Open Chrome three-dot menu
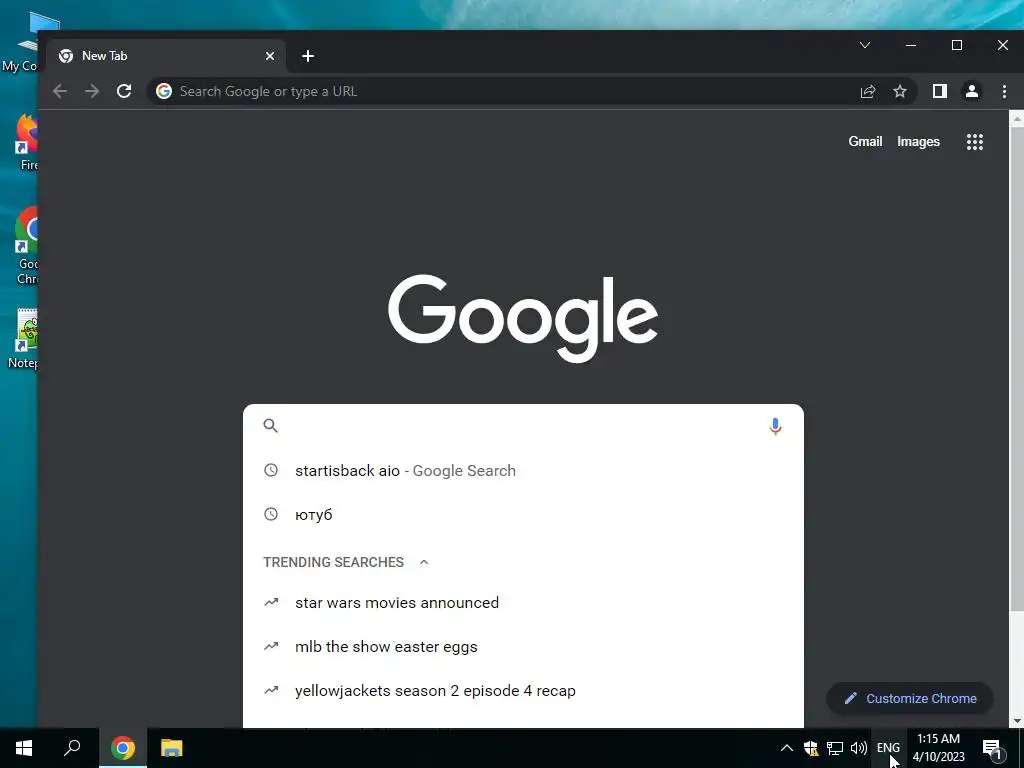Viewport: 1024px width, 768px height. click(1004, 91)
